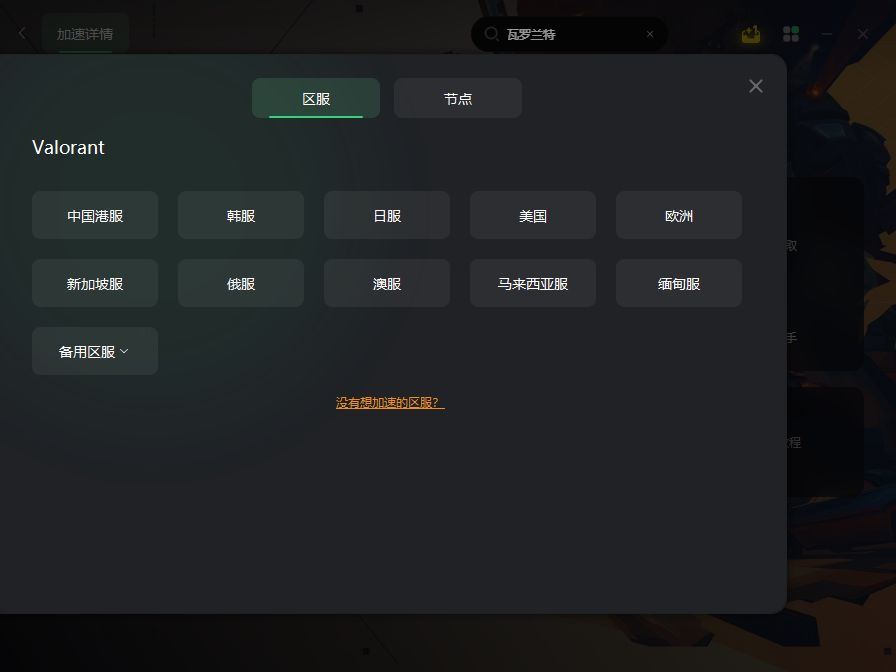This screenshot has width=896, height=672.
Task: Open the 加速详情 tab
Action: pos(85,34)
